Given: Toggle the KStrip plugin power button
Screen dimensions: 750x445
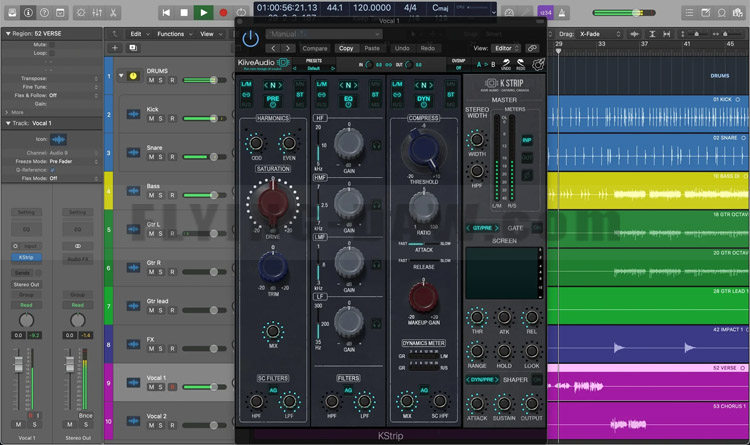Looking at the screenshot, I should coord(249,38).
